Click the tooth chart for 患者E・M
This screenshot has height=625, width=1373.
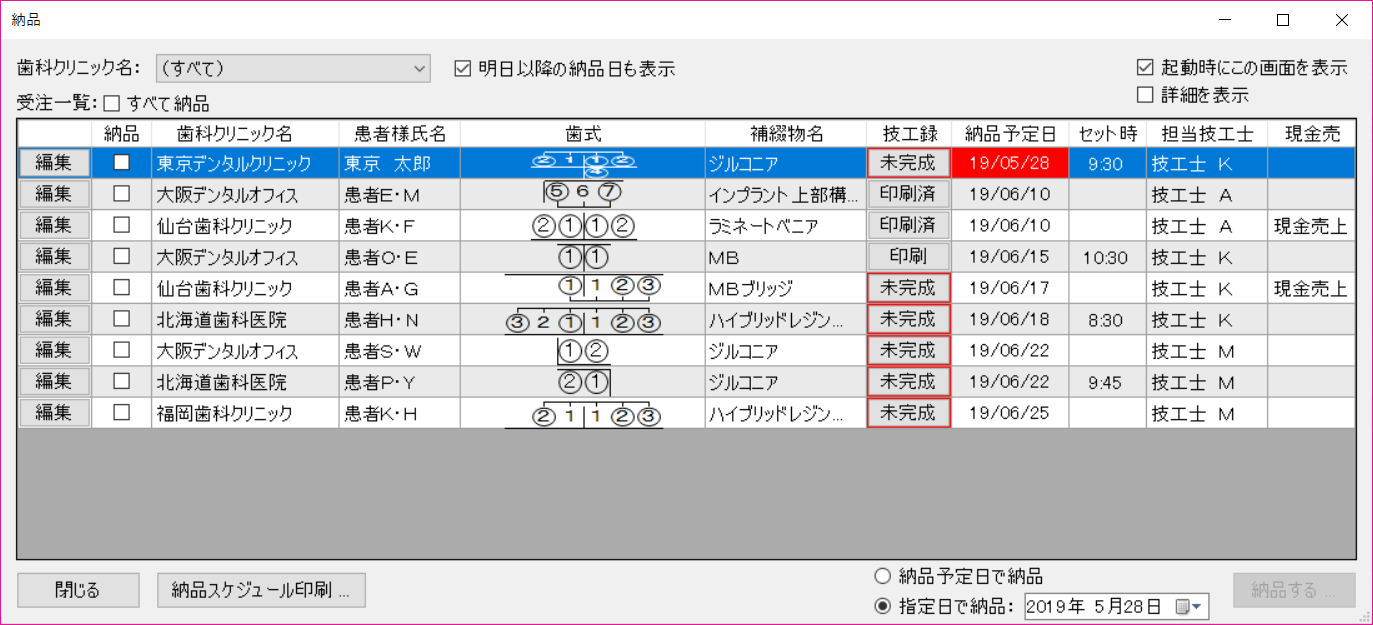tap(583, 194)
